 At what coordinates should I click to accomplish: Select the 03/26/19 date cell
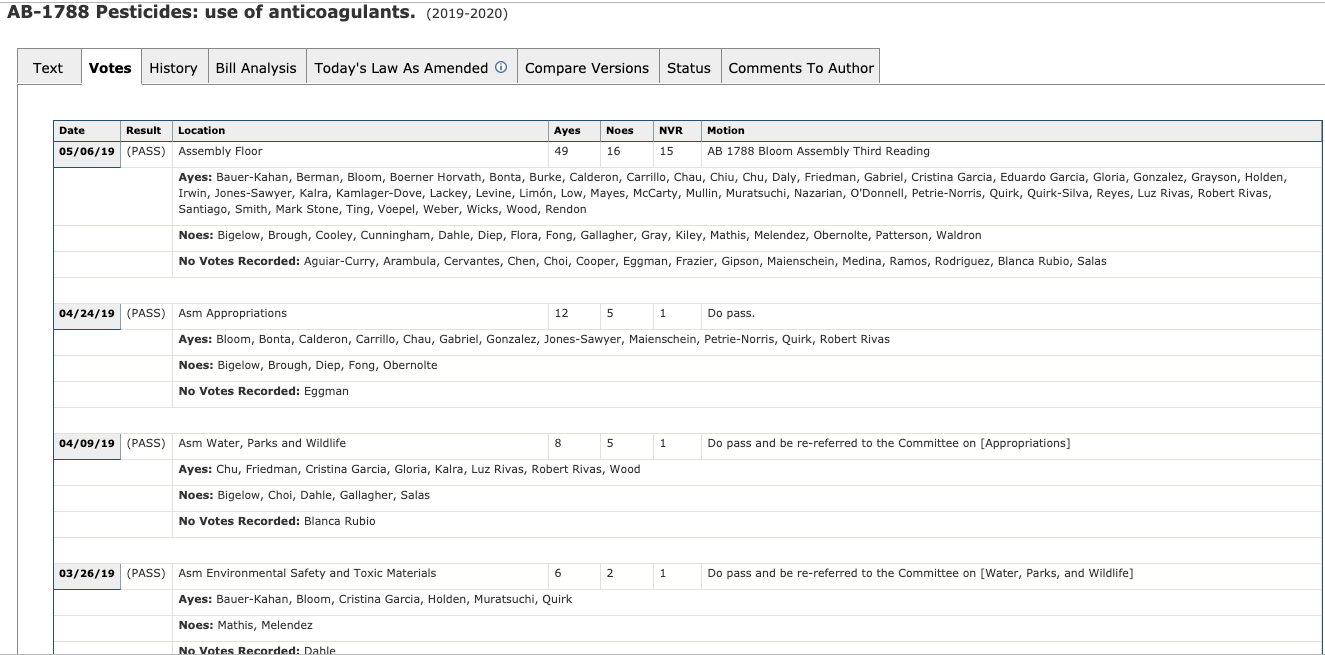pyautogui.click(x=87, y=574)
